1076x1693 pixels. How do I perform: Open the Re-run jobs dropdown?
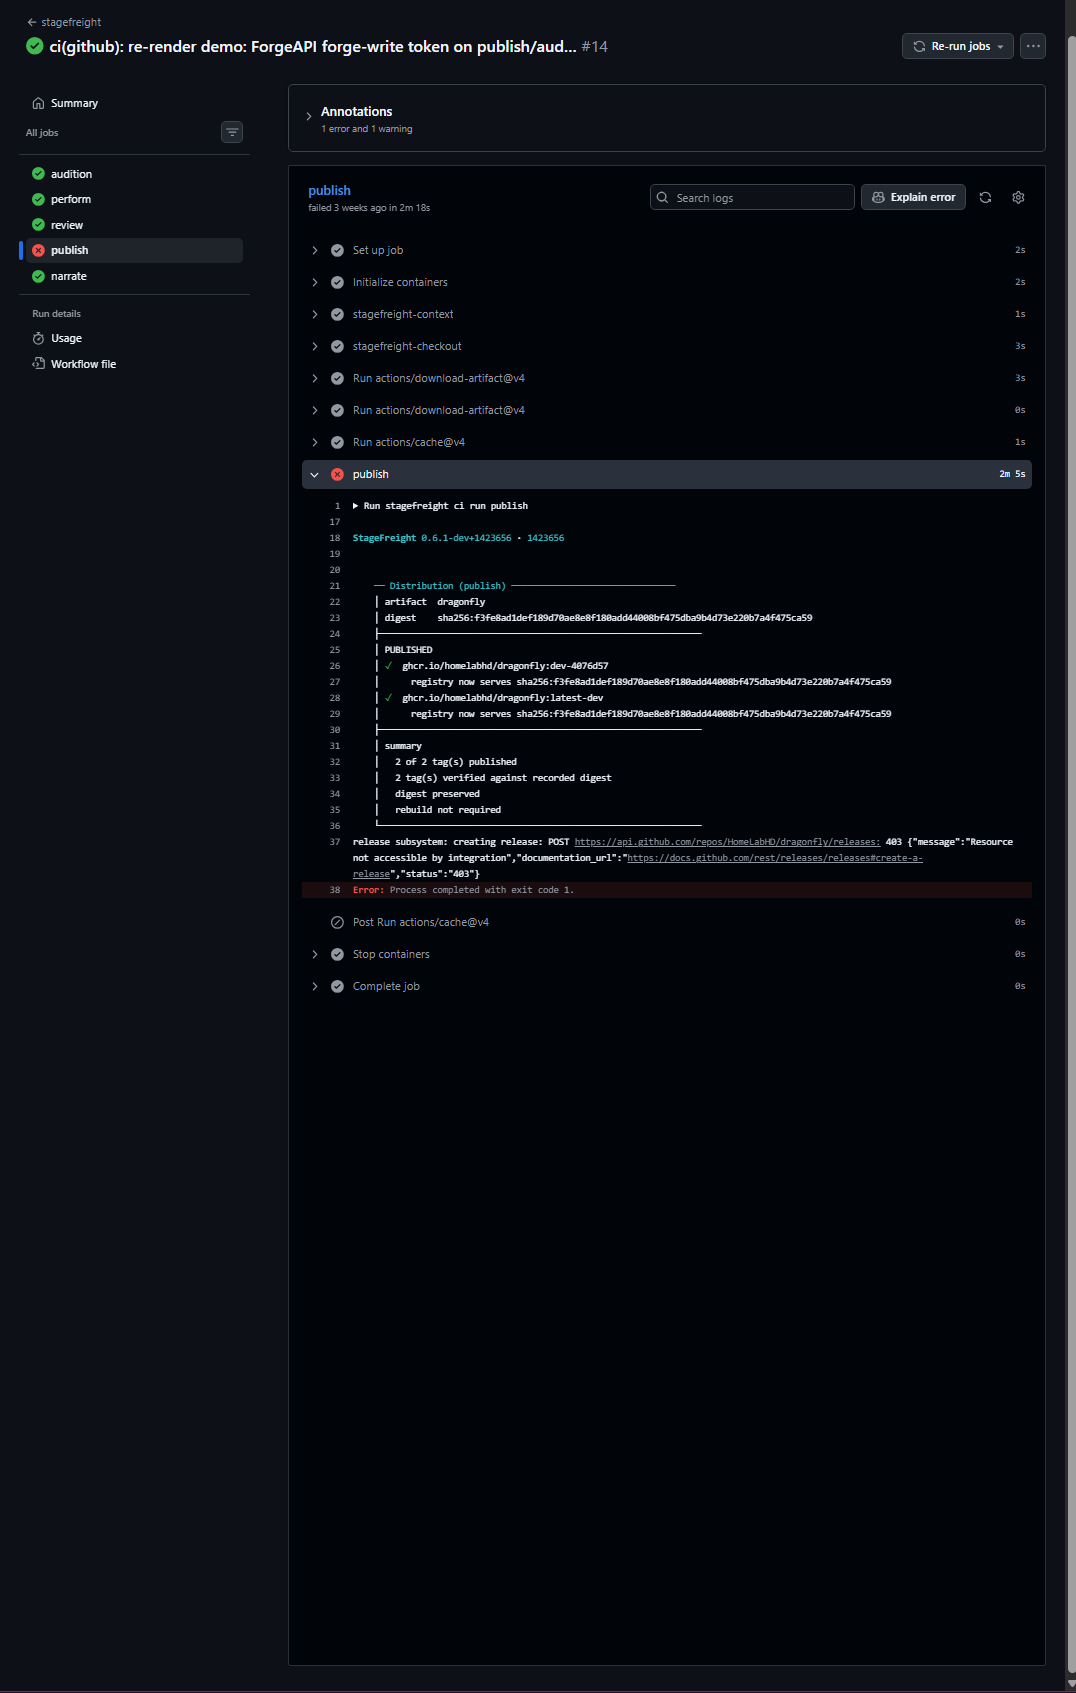pyautogui.click(x=958, y=46)
